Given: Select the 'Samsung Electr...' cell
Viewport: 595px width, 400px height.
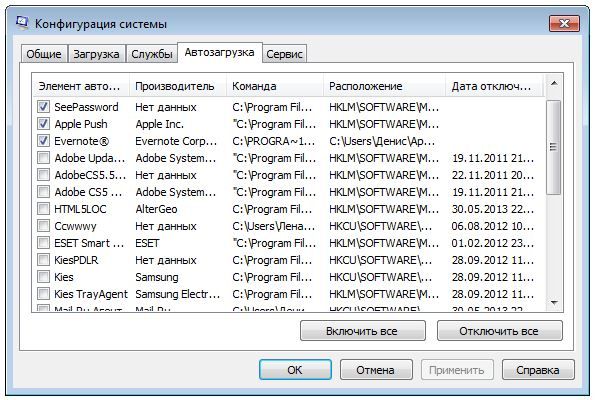Looking at the screenshot, I should tap(178, 294).
